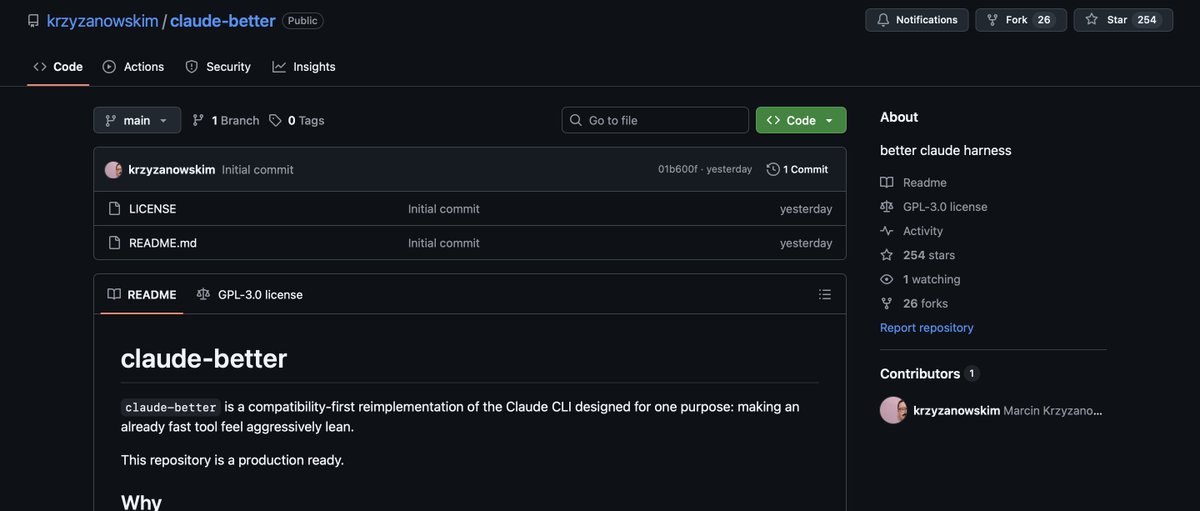
Task: Click the tag icon beside 0 Tags
Action: coord(276,120)
